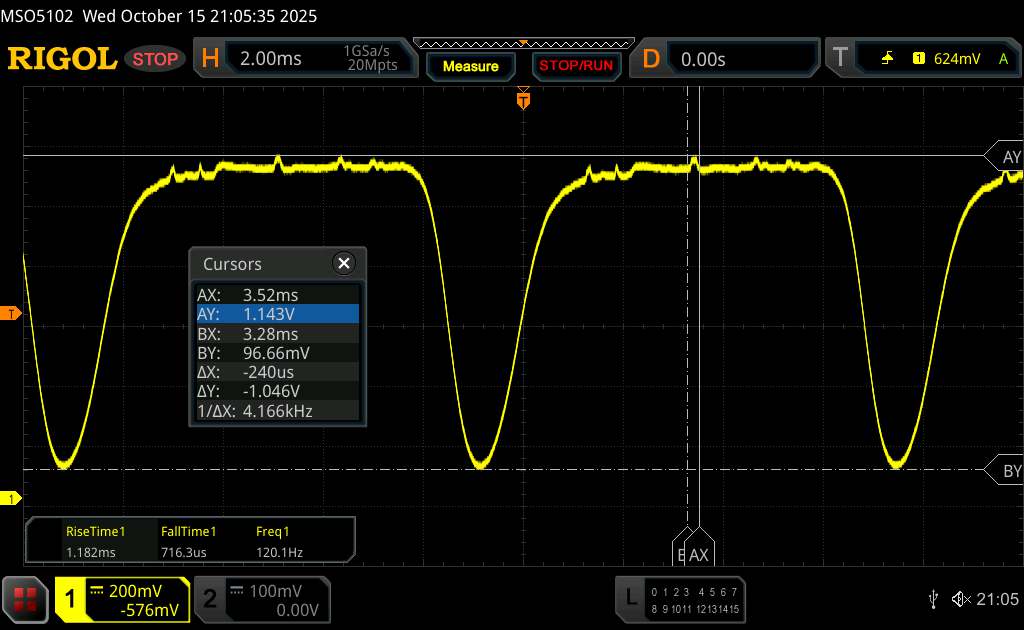The height and width of the screenshot is (630, 1024).
Task: Select the BX 3.28ms cursor row
Action: [x=277, y=333]
